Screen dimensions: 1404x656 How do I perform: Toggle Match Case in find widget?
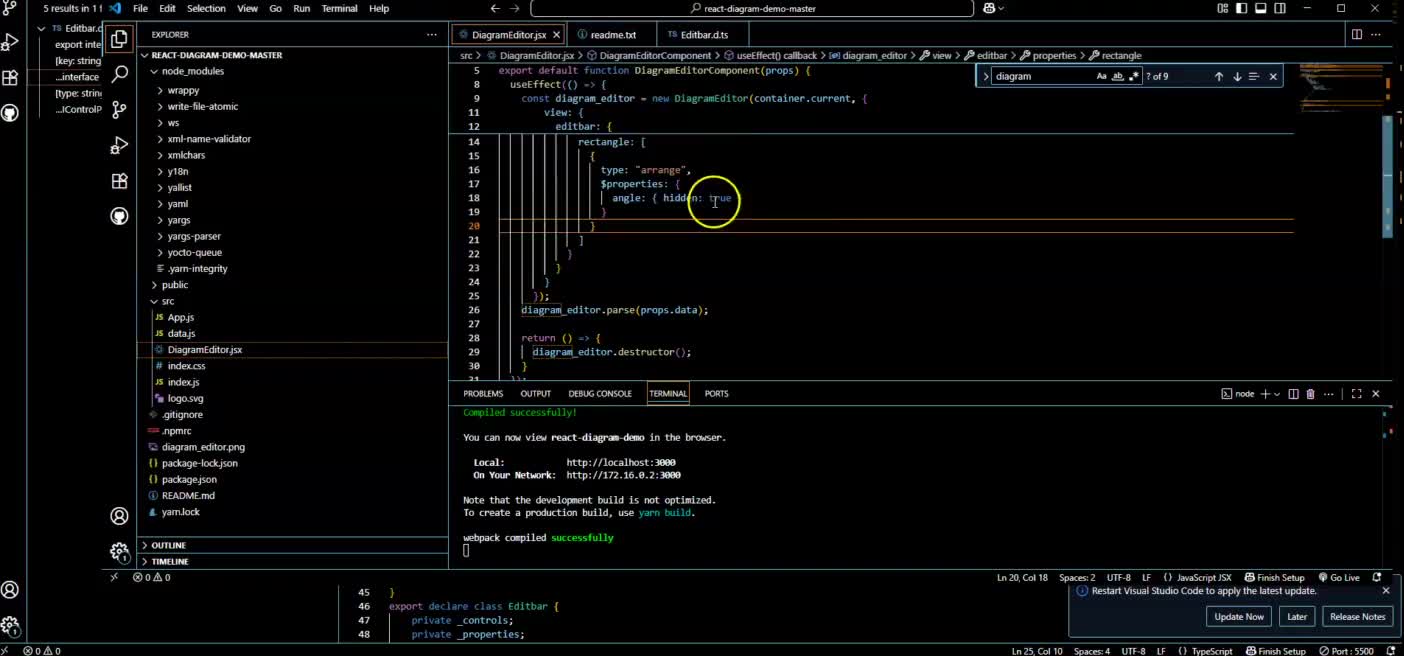click(x=1101, y=76)
